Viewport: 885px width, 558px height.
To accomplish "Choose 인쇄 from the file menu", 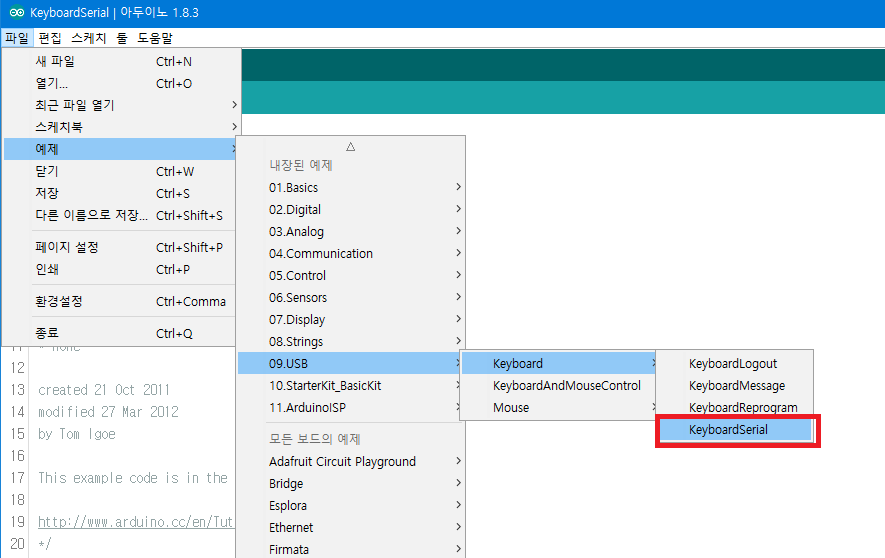I will click(x=119, y=270).
